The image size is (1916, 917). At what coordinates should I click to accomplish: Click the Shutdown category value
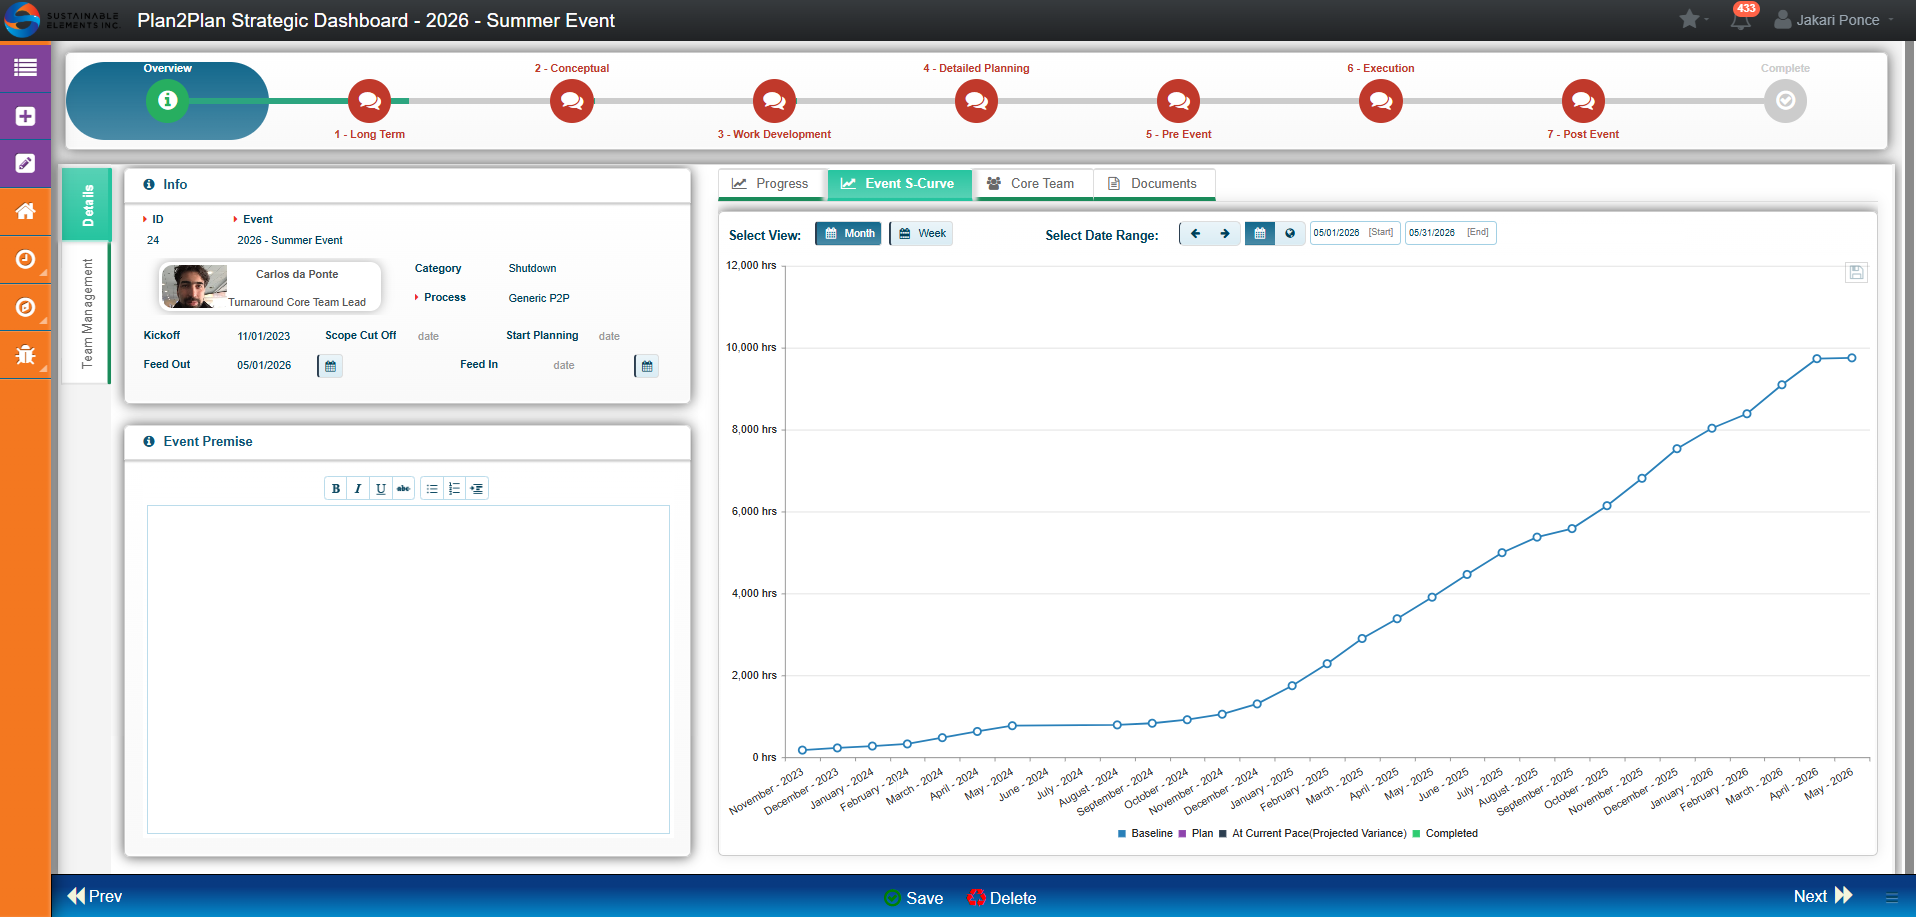click(x=532, y=268)
